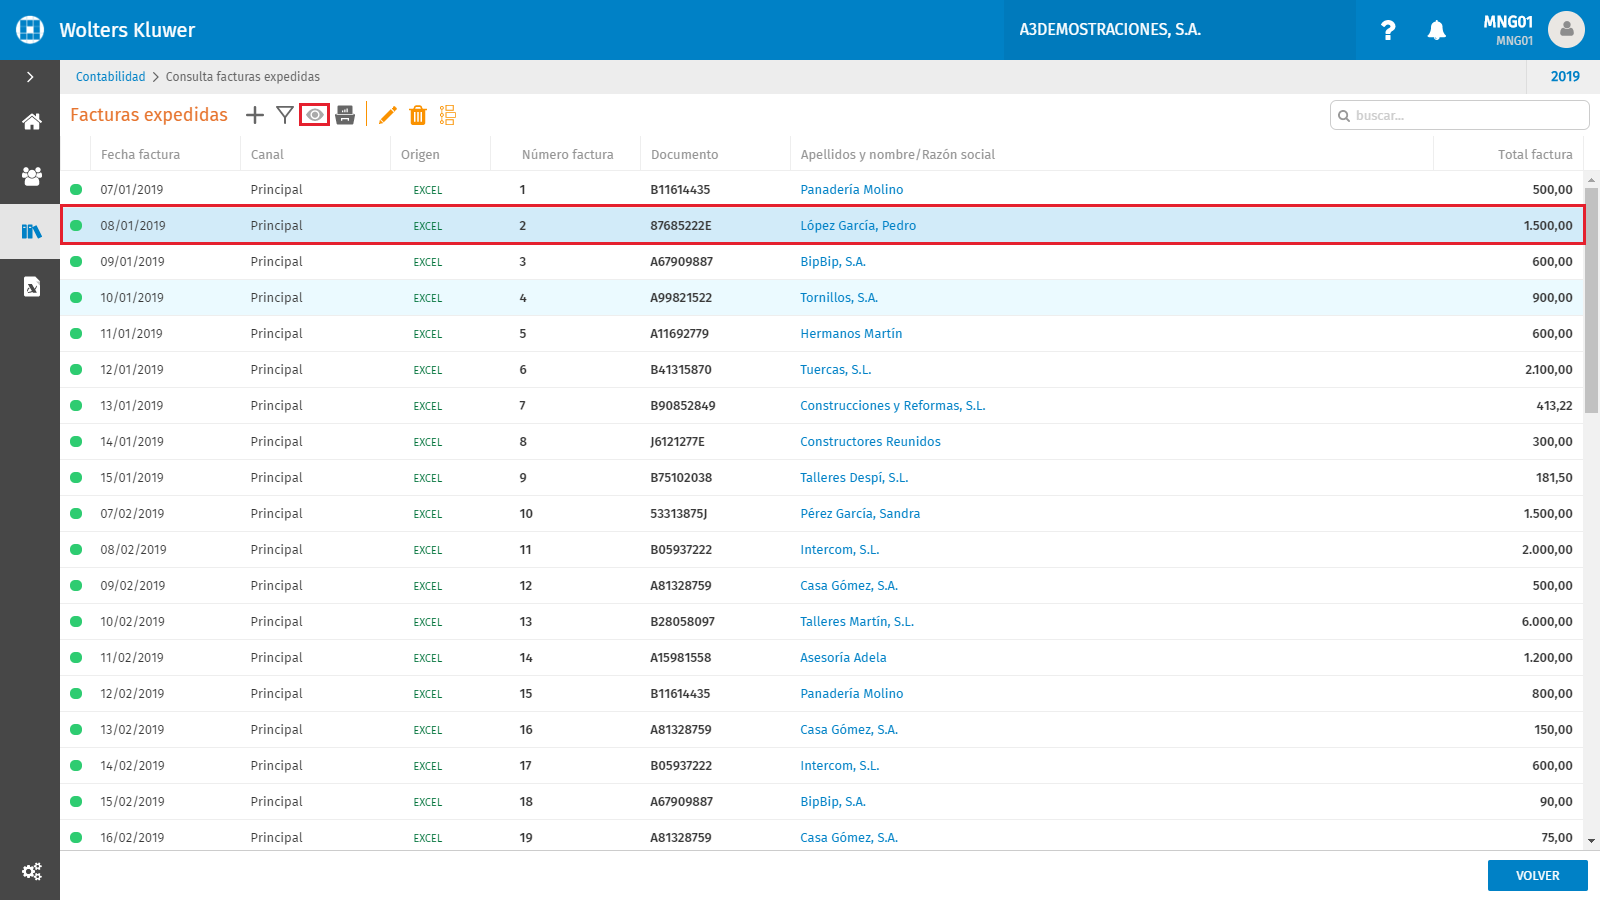1600x900 pixels.
Task: Open the MNG01 user avatar
Action: click(x=1566, y=30)
